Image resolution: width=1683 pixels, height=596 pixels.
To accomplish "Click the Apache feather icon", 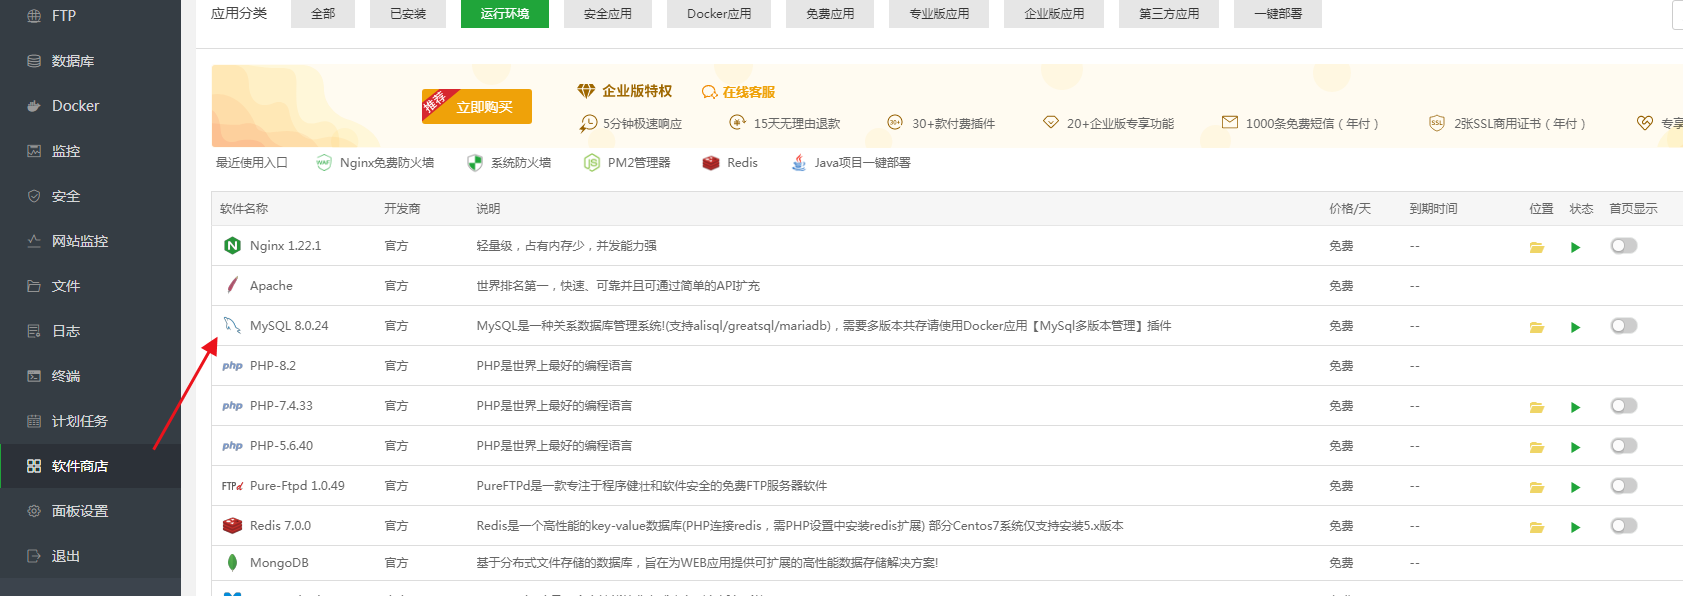I will pos(232,286).
